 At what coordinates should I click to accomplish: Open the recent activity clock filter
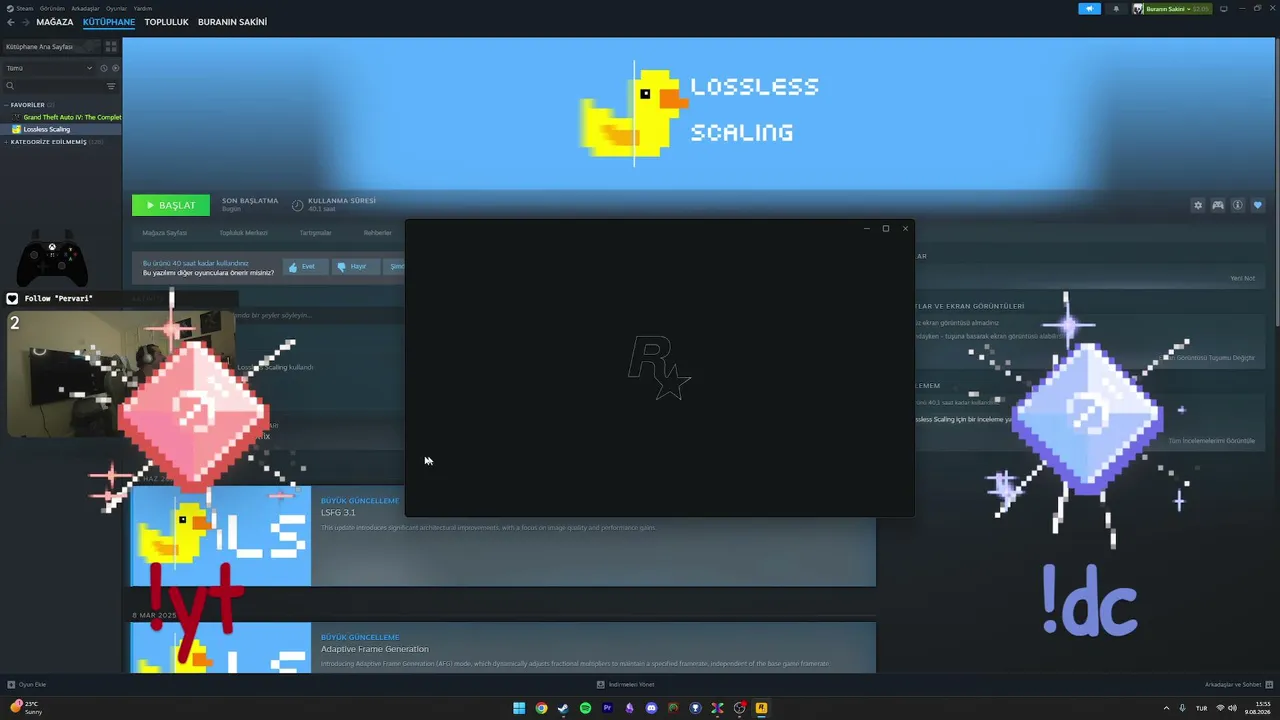(104, 68)
